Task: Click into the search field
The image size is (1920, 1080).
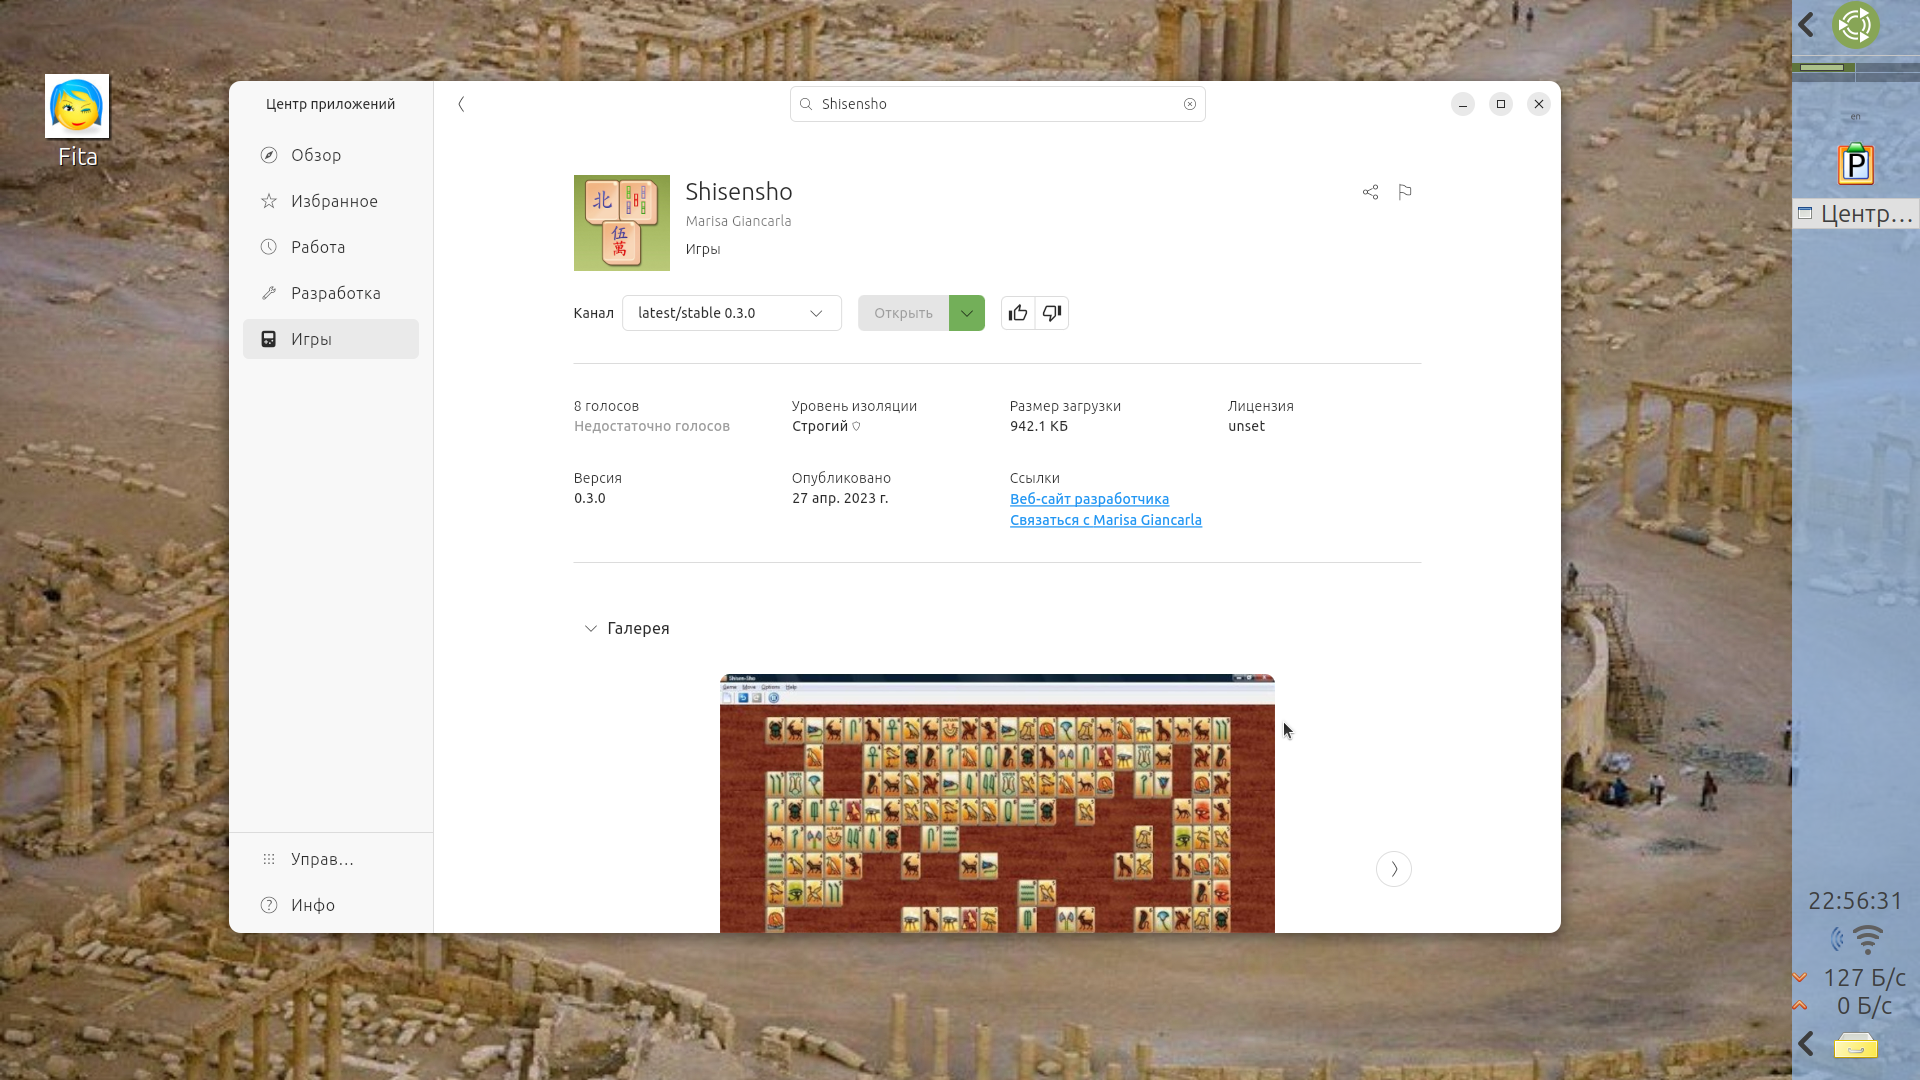Action: tap(997, 104)
